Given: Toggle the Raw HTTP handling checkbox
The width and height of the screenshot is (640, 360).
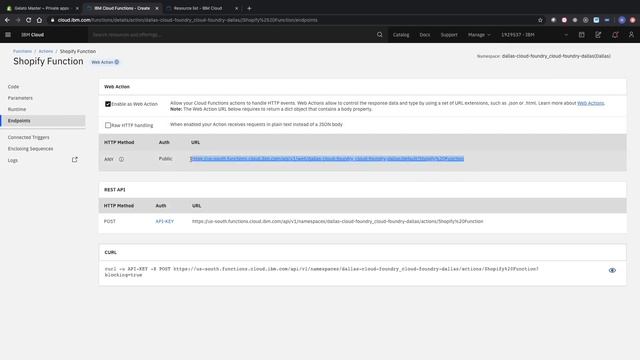Looking at the screenshot, I should [108, 125].
